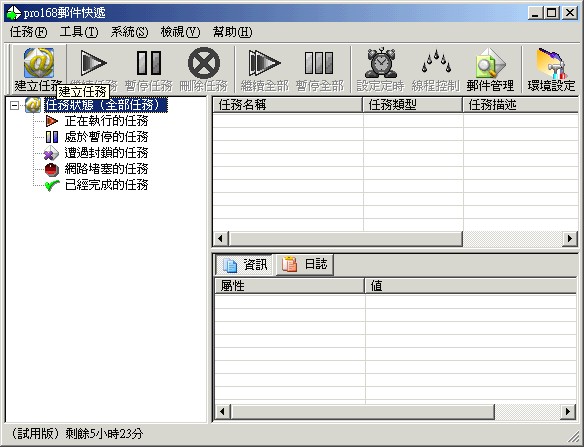This screenshot has width=584, height=447.
Task: Select 已經完成的任務 in the tree
Action: coord(106,185)
